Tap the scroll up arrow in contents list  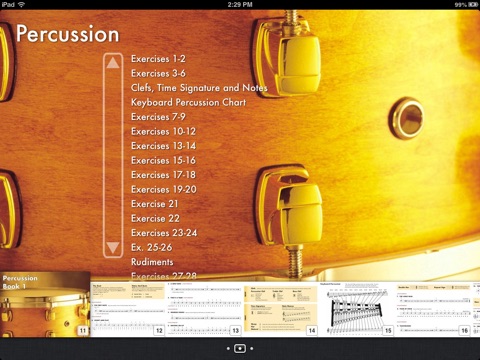(x=113, y=63)
